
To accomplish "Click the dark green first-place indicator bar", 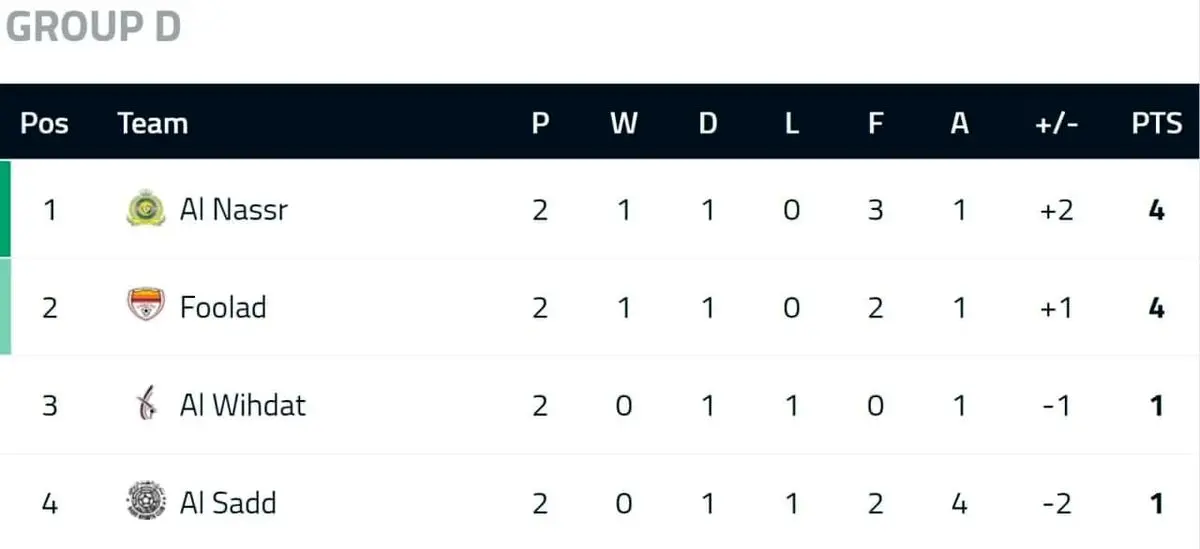I will [x=5, y=208].
